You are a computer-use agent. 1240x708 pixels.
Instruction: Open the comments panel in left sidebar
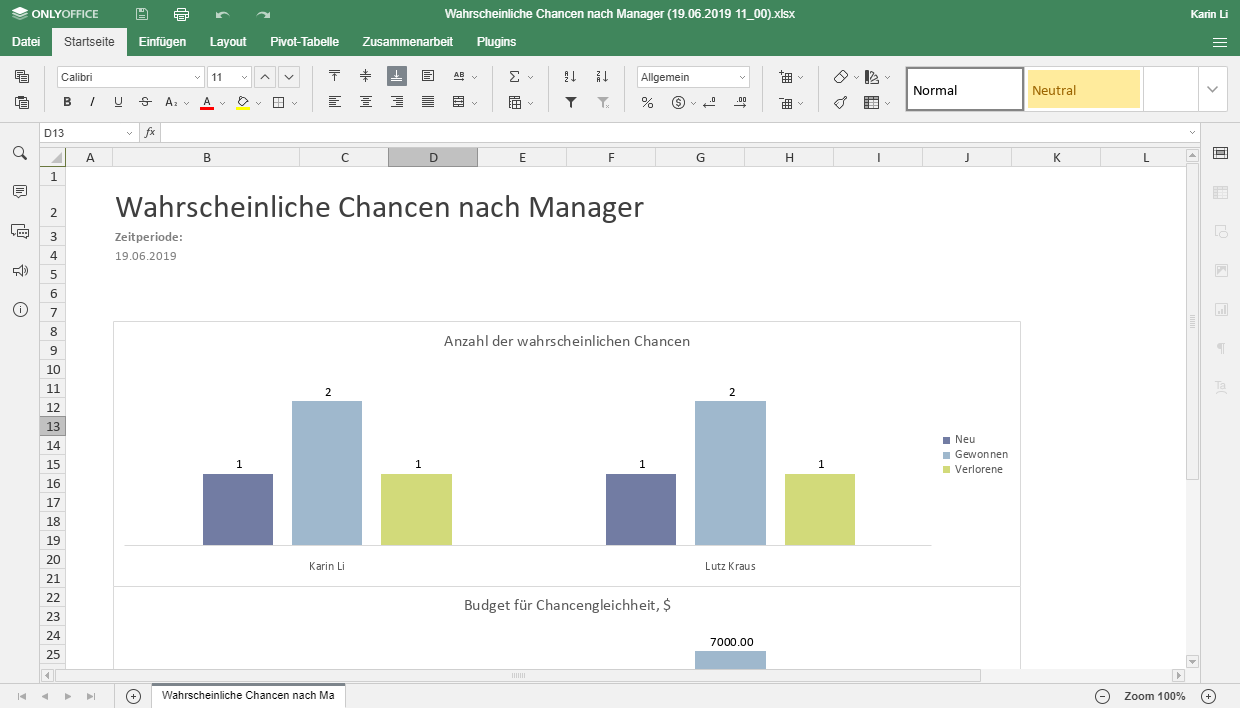pyautogui.click(x=20, y=191)
